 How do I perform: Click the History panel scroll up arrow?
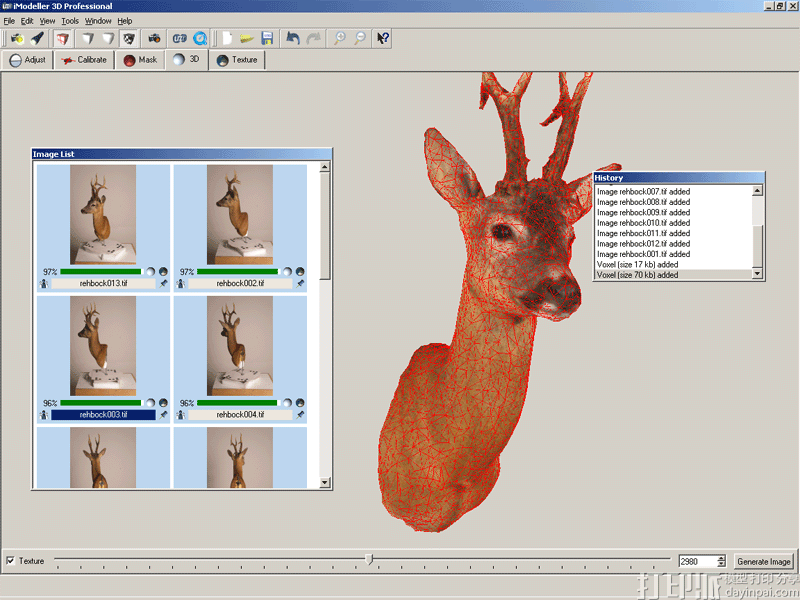[x=758, y=191]
